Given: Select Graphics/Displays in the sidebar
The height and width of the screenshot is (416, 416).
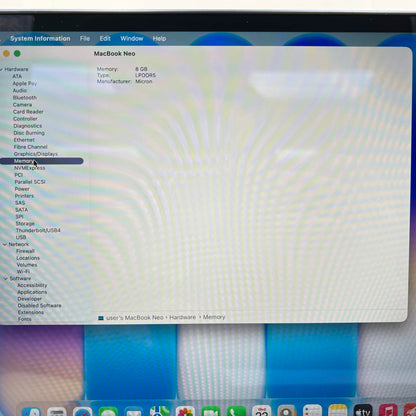Looking at the screenshot, I should pyautogui.click(x=36, y=154).
